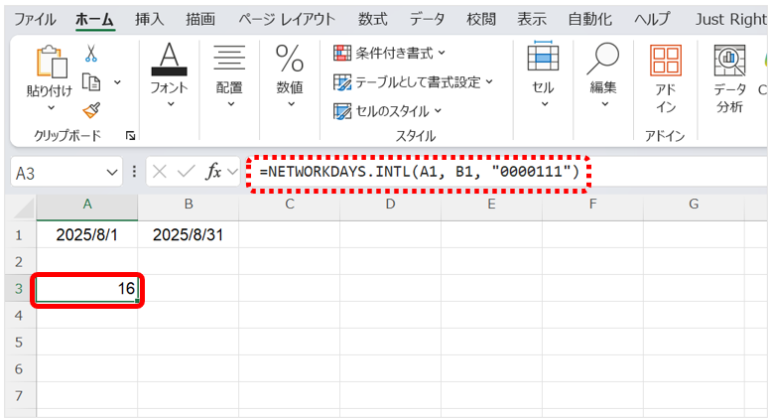Open the 編集 editing magnifier icon
The width and height of the screenshot is (770, 418).
603,58
